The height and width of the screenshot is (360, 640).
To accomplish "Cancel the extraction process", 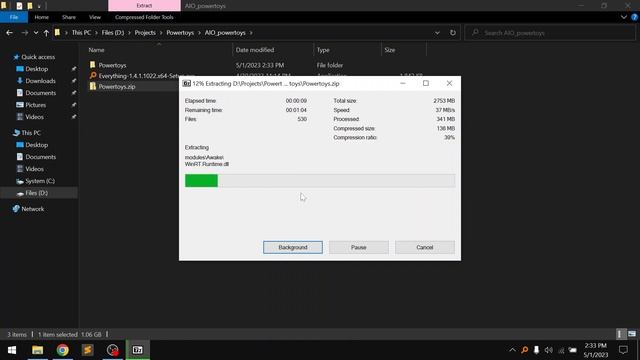I will pos(424,247).
